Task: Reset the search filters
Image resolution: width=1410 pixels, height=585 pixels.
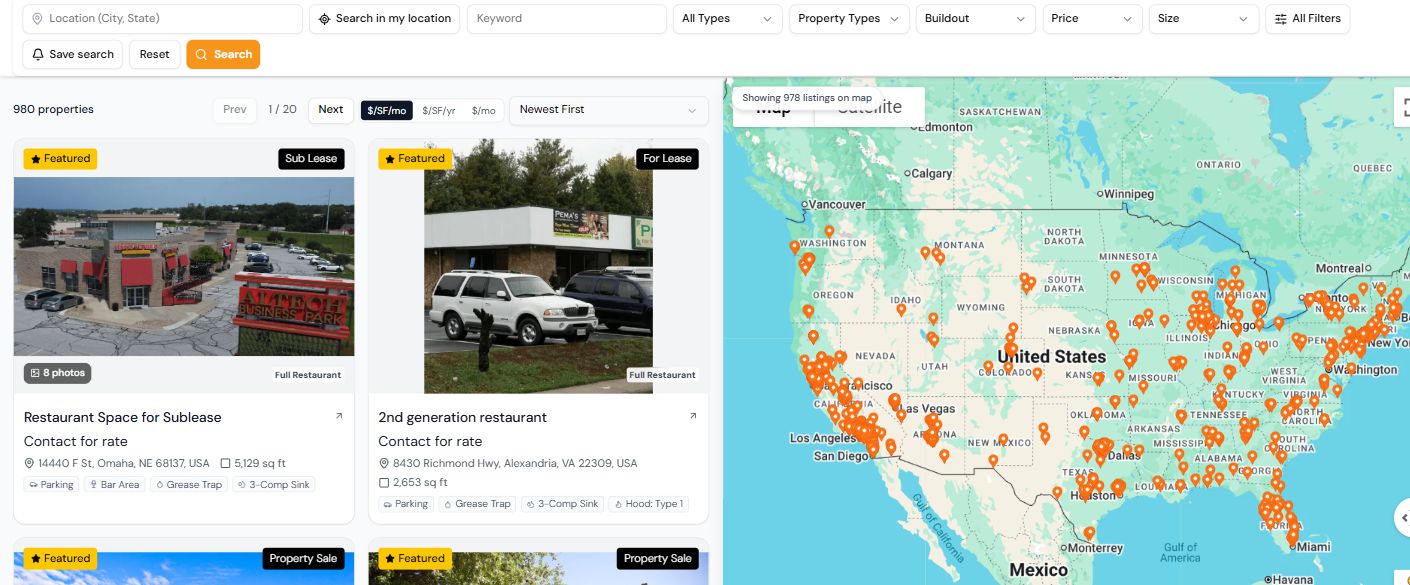Action: (x=154, y=54)
